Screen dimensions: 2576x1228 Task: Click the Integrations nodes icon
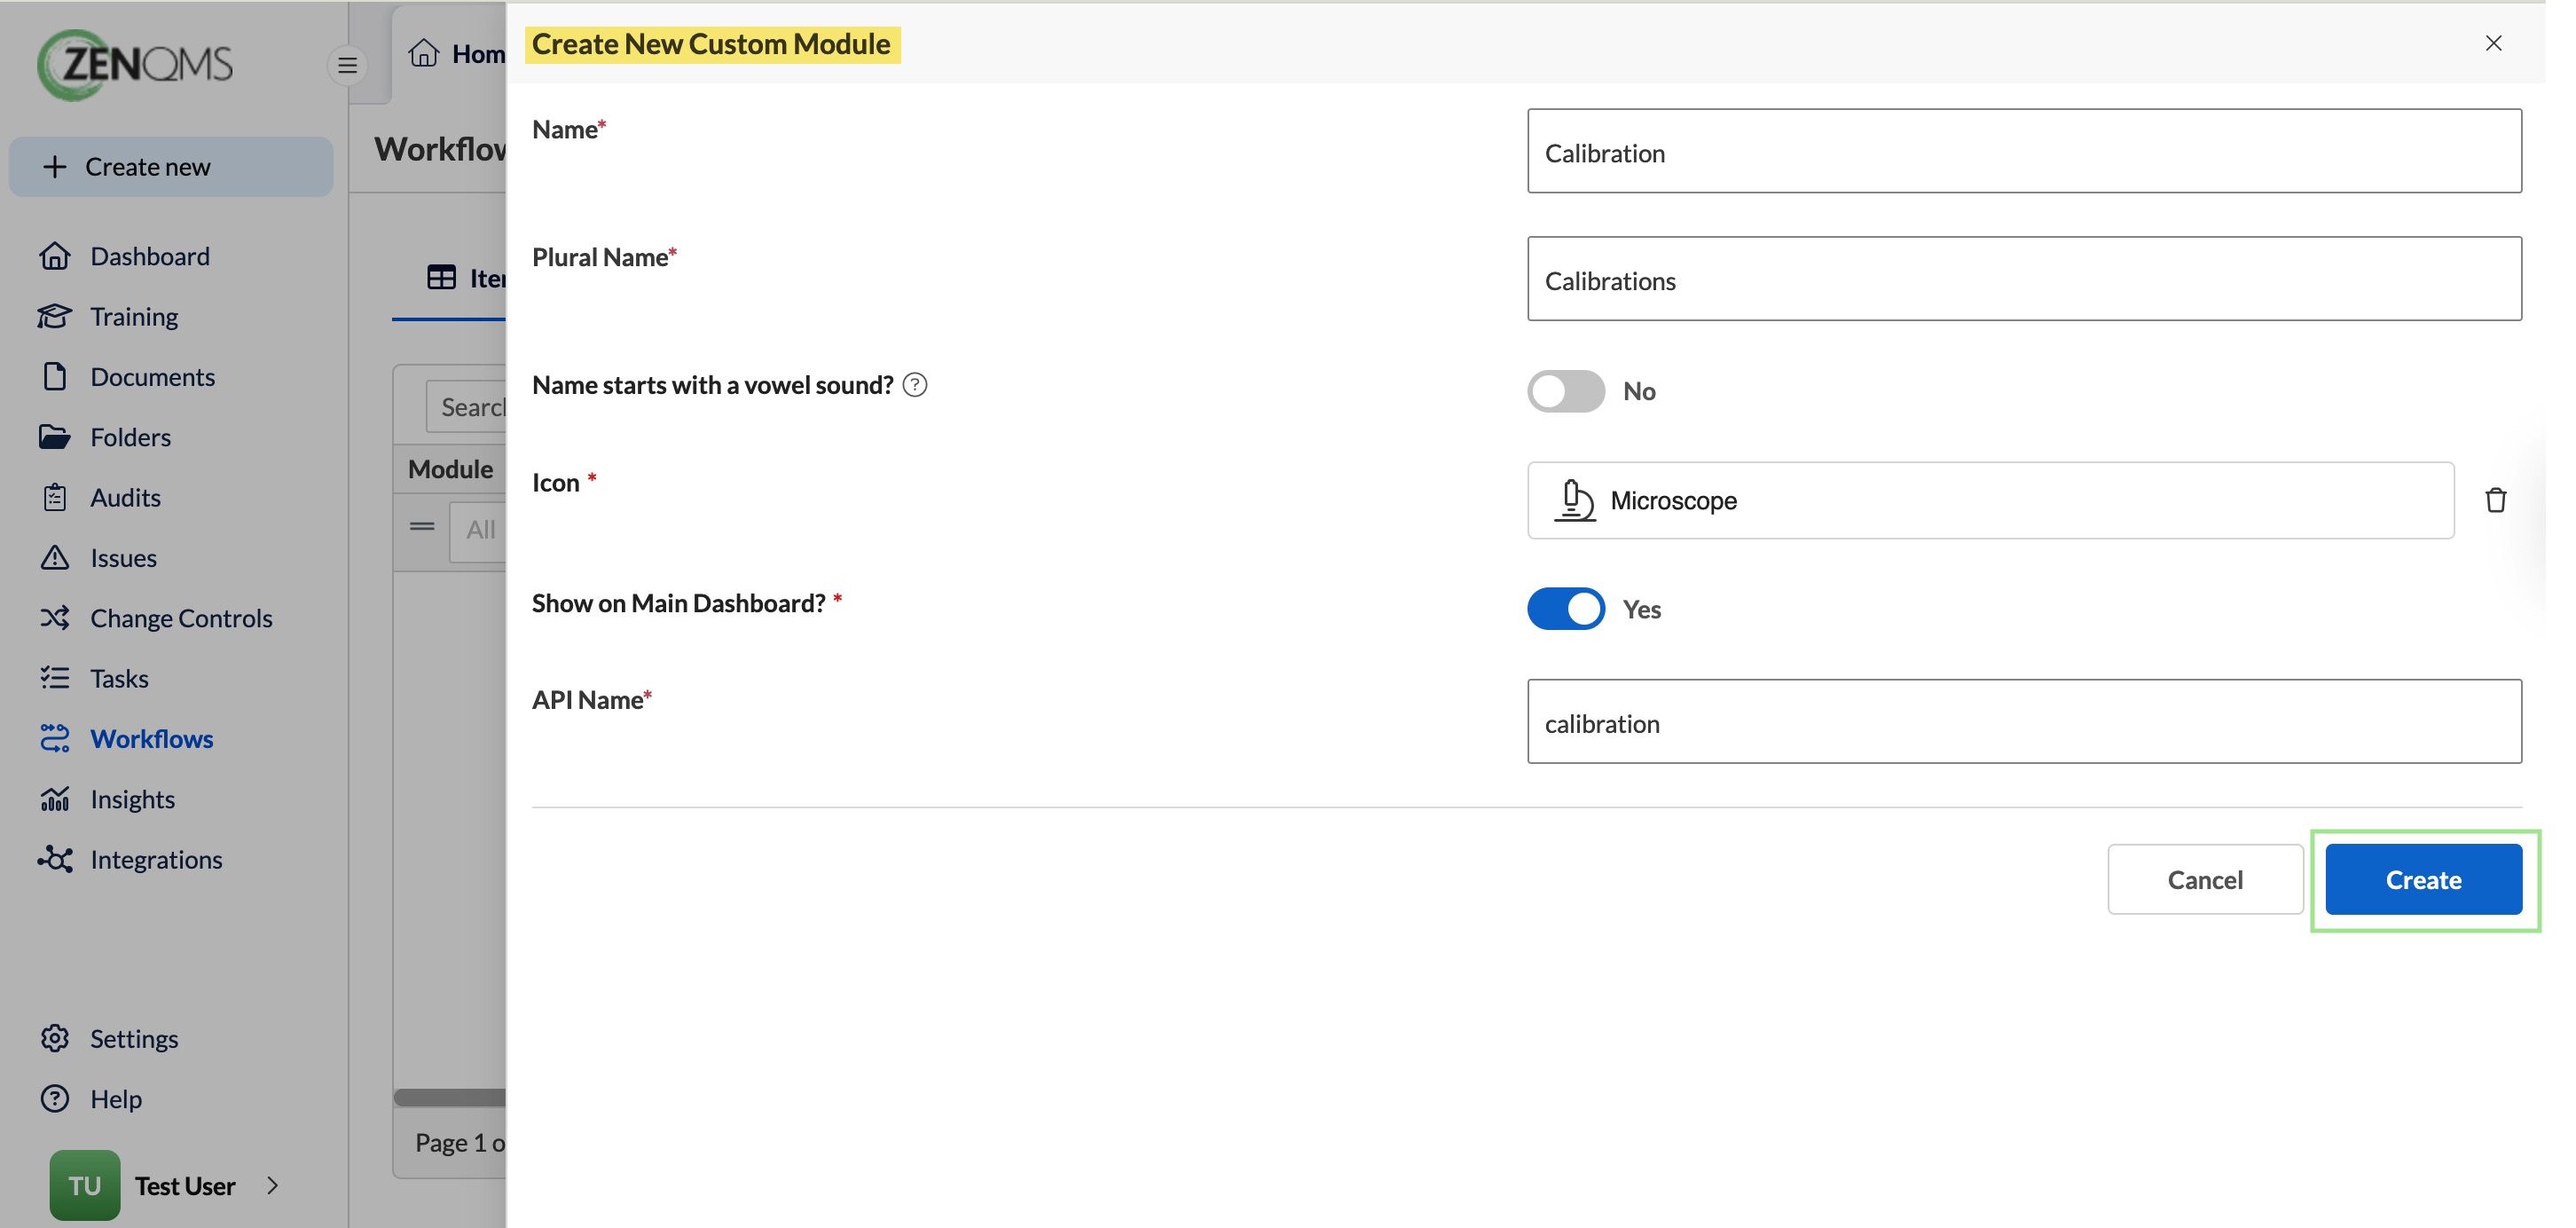click(x=55, y=859)
